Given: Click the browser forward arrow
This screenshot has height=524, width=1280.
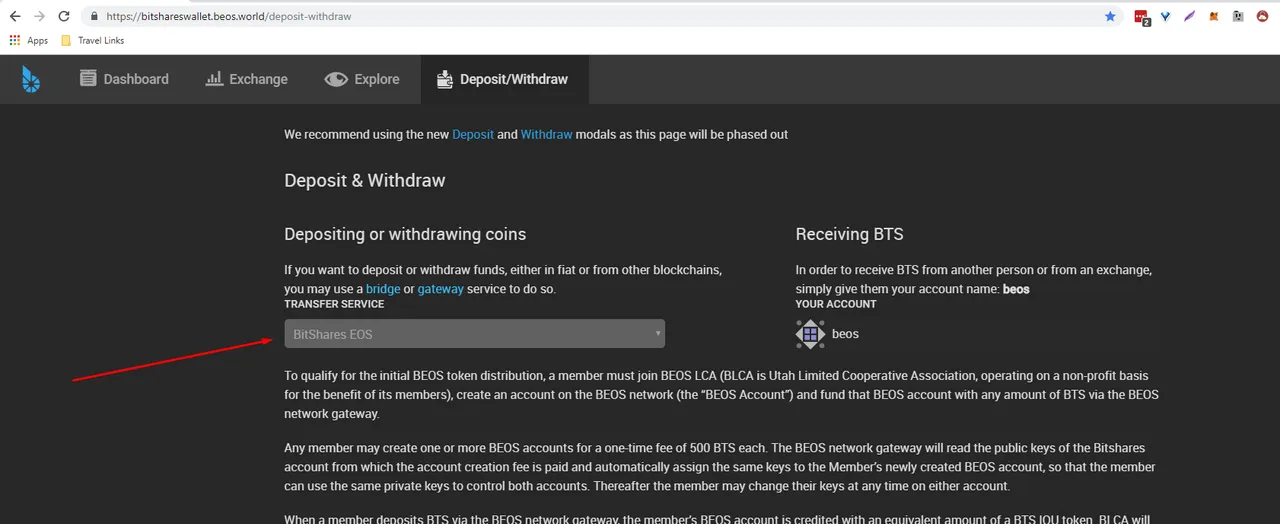Looking at the screenshot, I should [40, 17].
